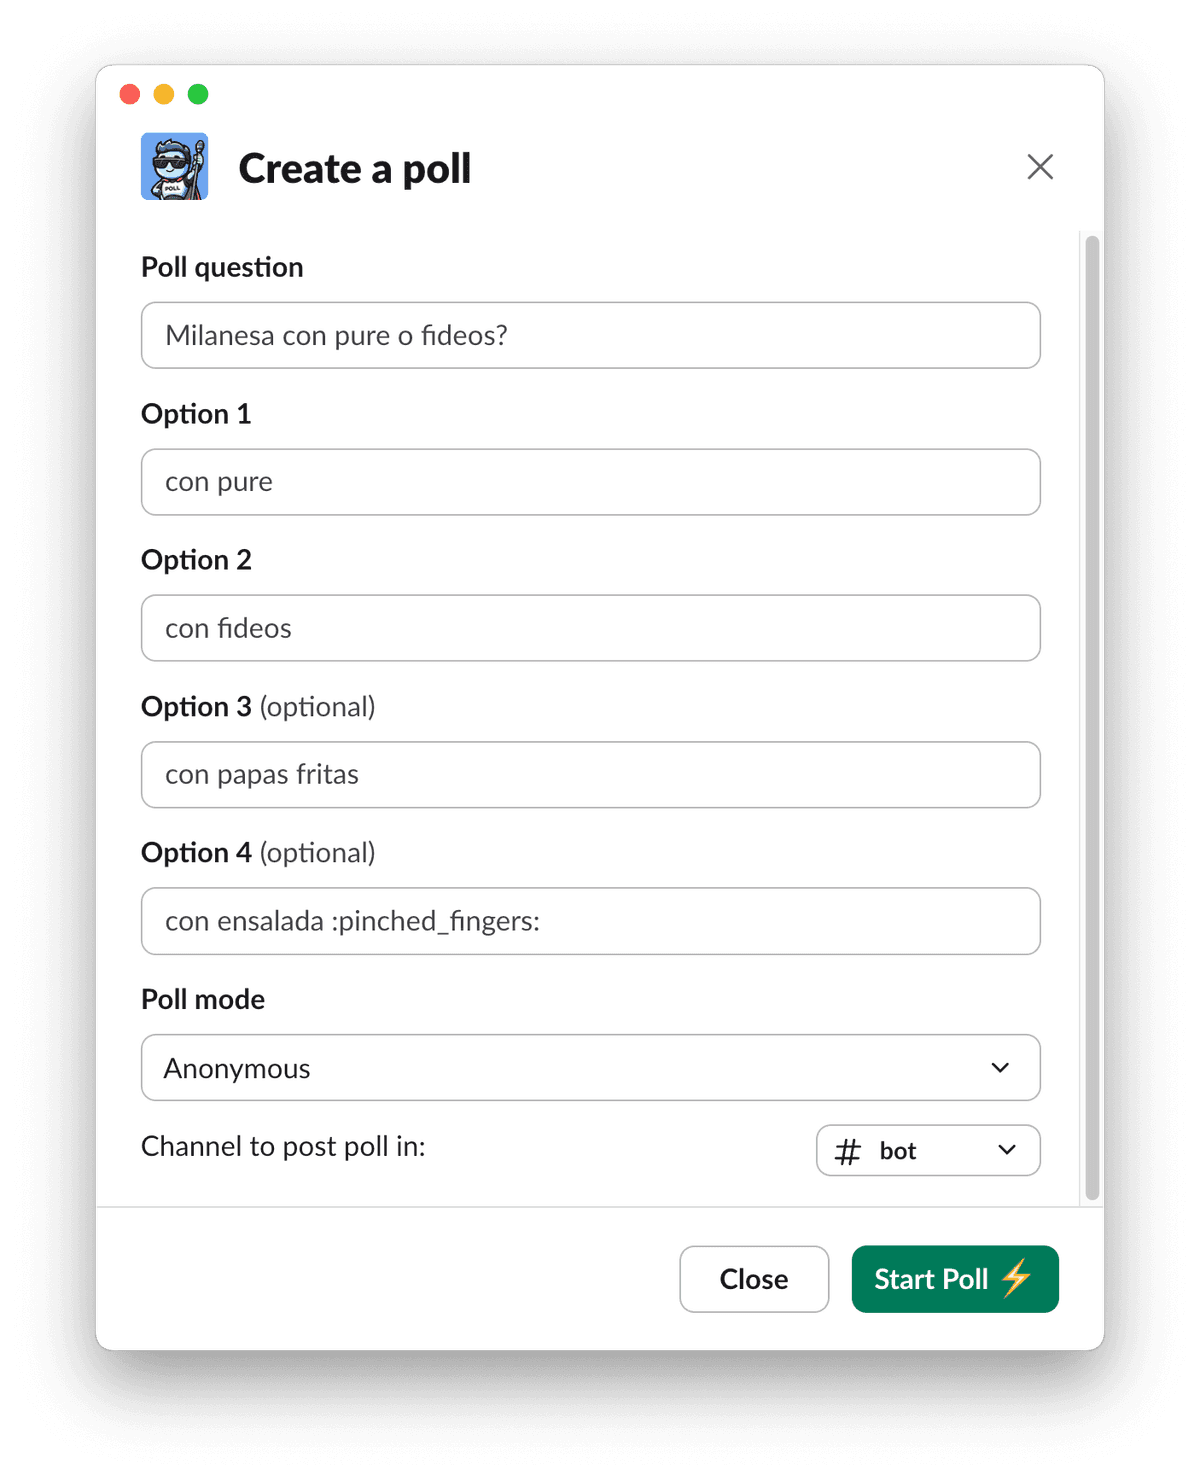Click the hash symbol in the channel selector
Viewport: 1200px width, 1477px height.
(848, 1151)
